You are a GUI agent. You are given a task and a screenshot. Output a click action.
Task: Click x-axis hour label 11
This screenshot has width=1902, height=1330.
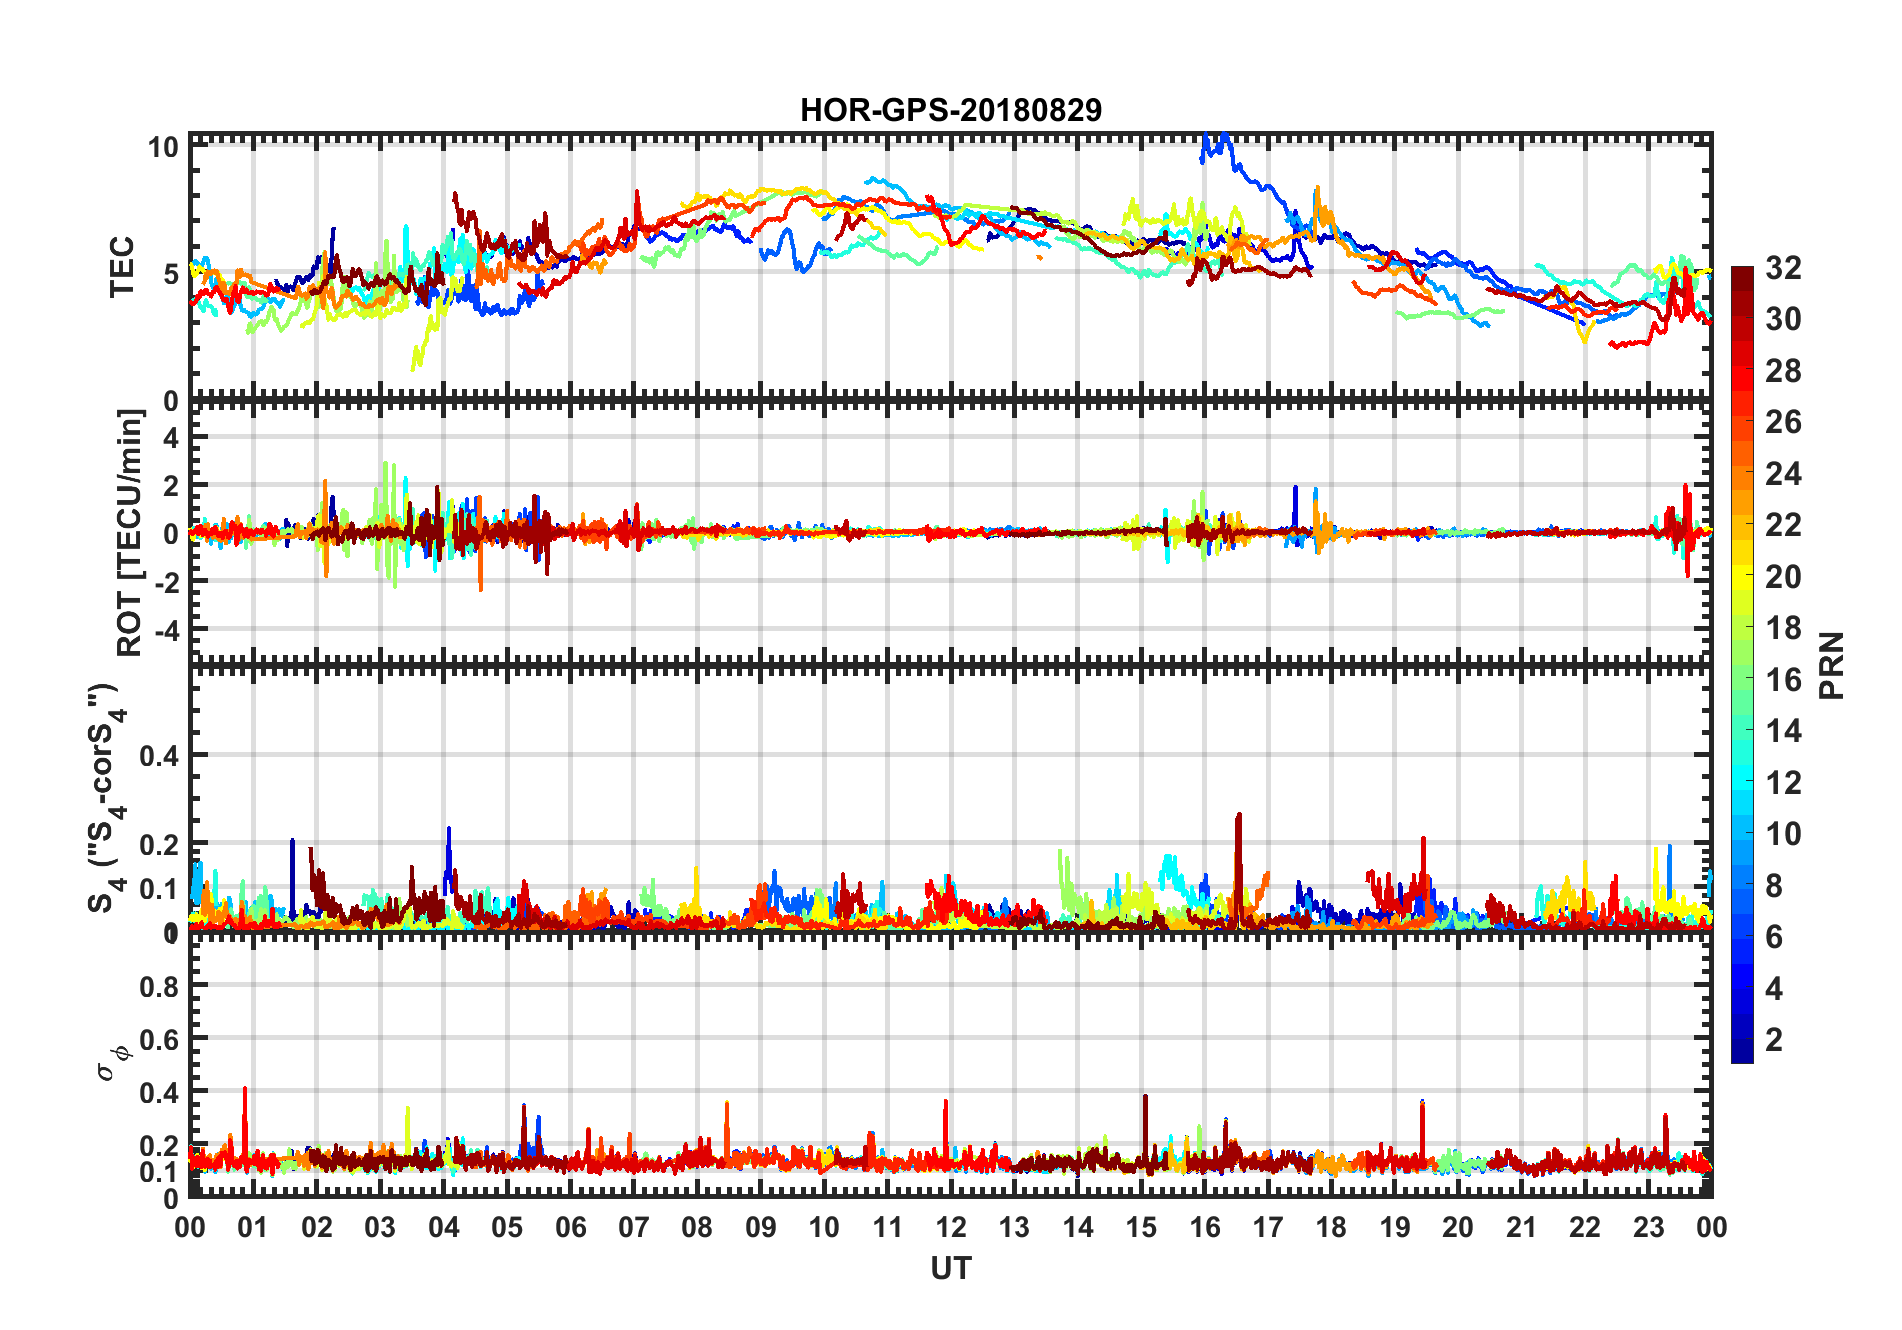coord(888,1228)
